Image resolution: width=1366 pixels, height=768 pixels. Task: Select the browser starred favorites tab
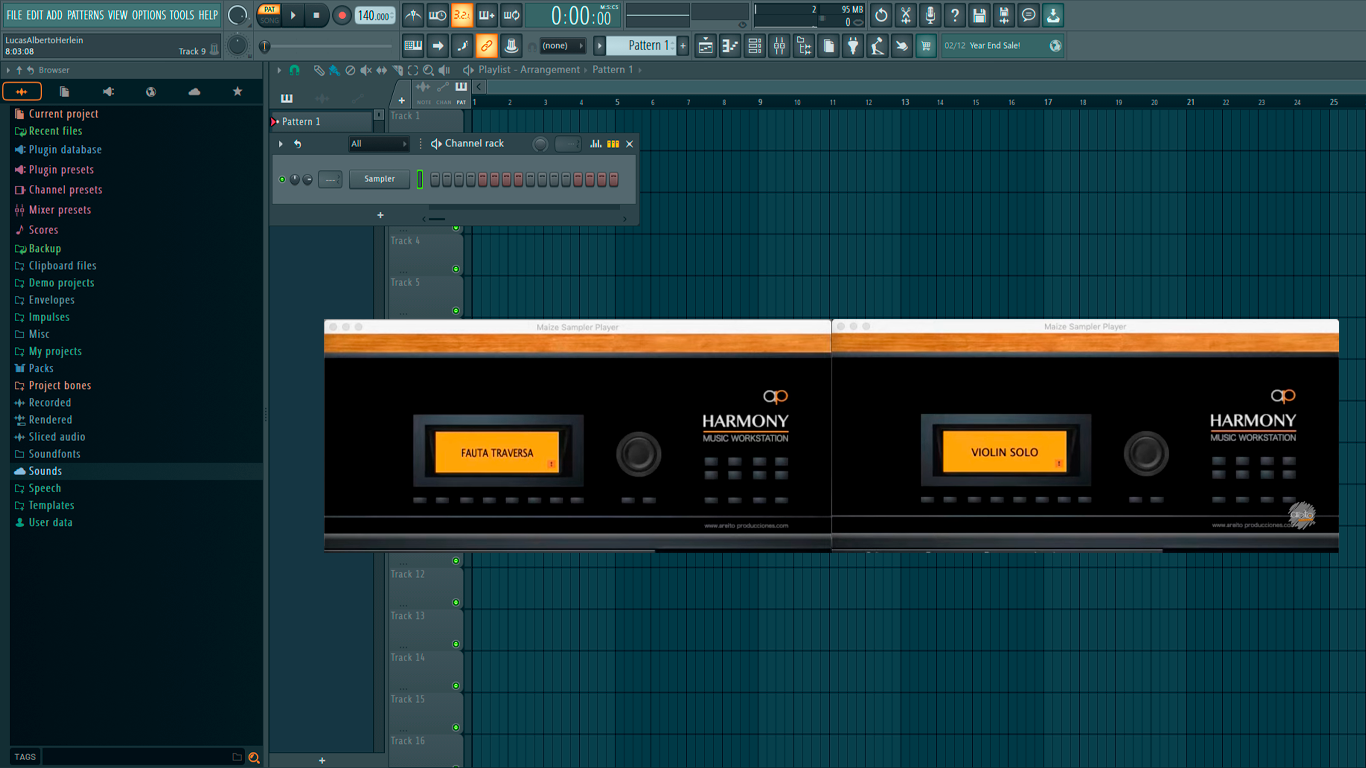tap(237, 91)
